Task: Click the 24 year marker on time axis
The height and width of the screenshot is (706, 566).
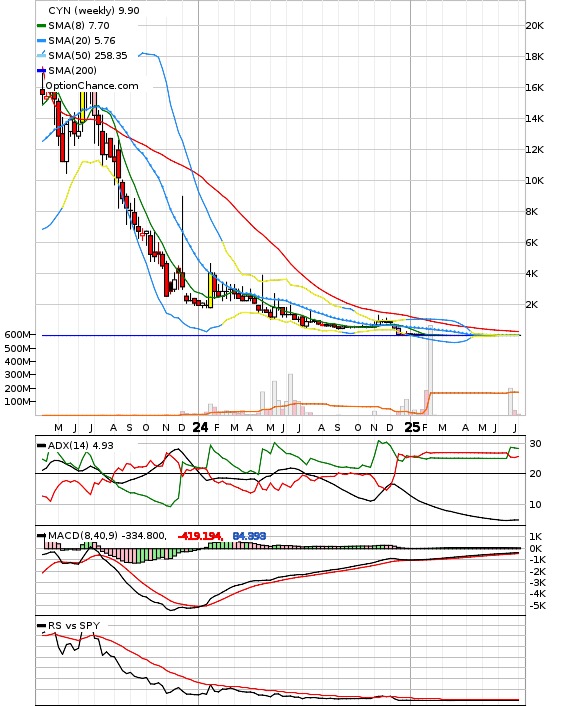Action: coord(200,427)
